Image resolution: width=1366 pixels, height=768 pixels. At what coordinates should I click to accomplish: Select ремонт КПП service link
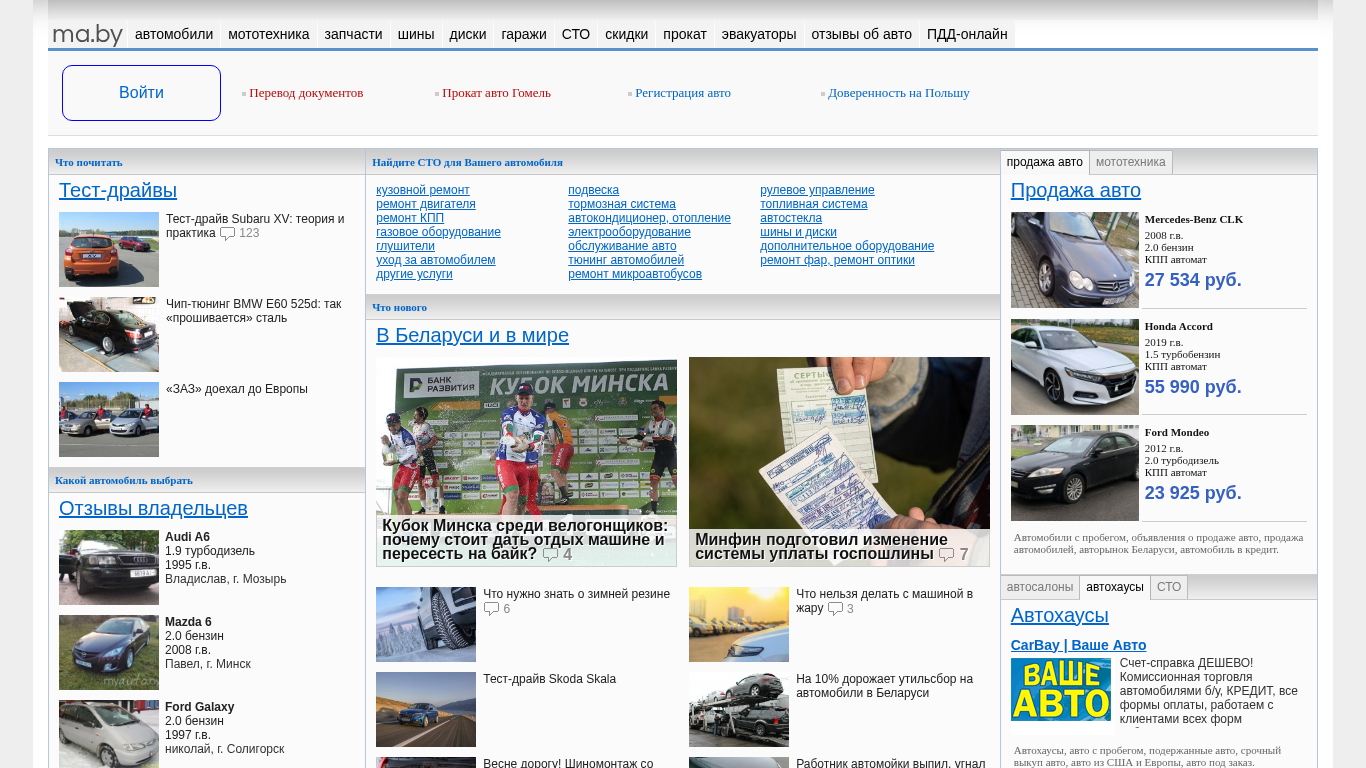410,218
